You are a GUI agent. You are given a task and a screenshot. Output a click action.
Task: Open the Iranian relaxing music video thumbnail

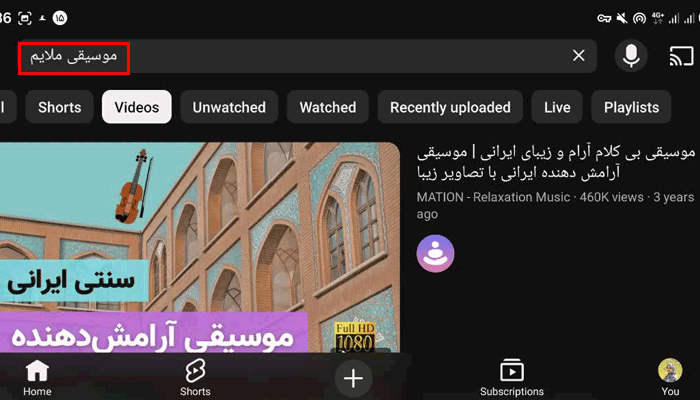(x=200, y=248)
